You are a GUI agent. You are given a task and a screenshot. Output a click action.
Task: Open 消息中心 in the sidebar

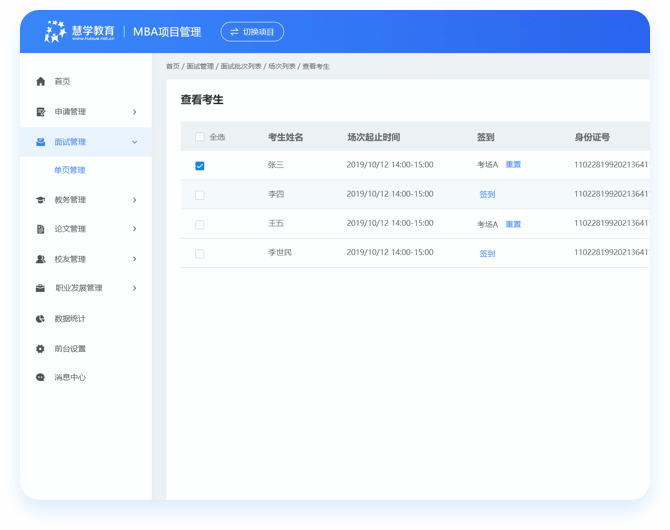pyautogui.click(x=70, y=378)
